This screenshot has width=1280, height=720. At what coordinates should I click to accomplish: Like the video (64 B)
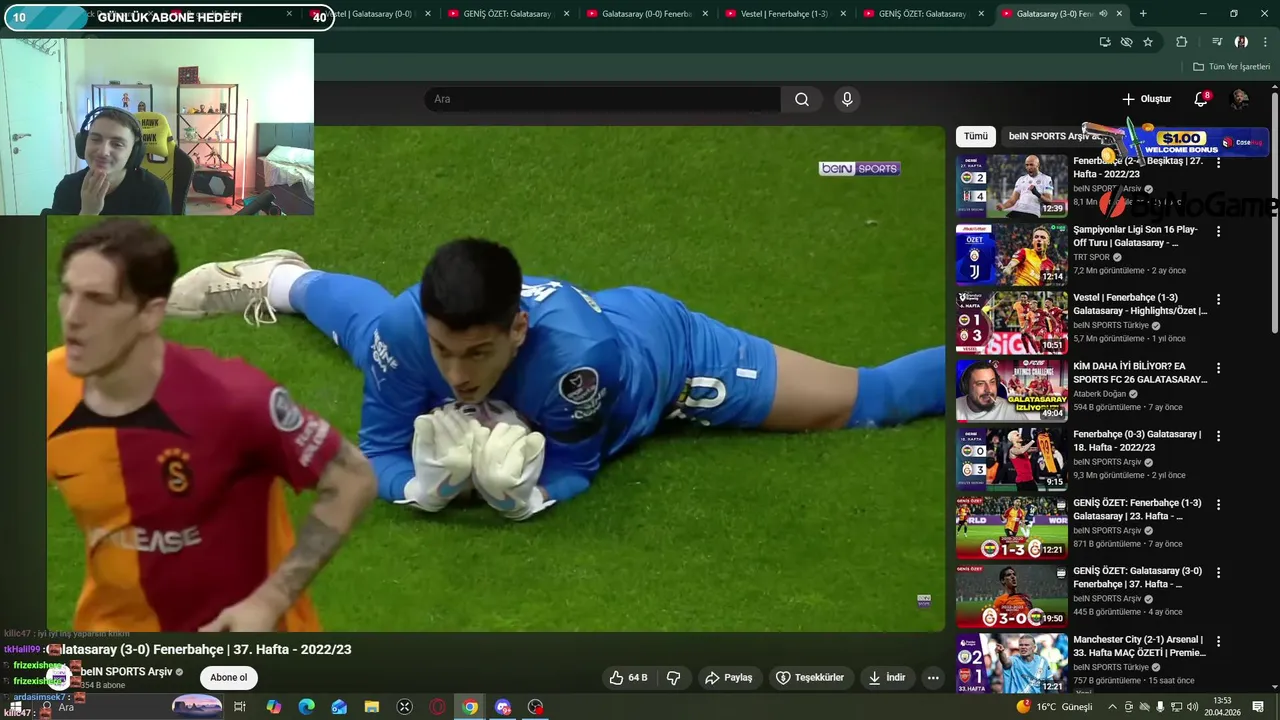click(628, 677)
